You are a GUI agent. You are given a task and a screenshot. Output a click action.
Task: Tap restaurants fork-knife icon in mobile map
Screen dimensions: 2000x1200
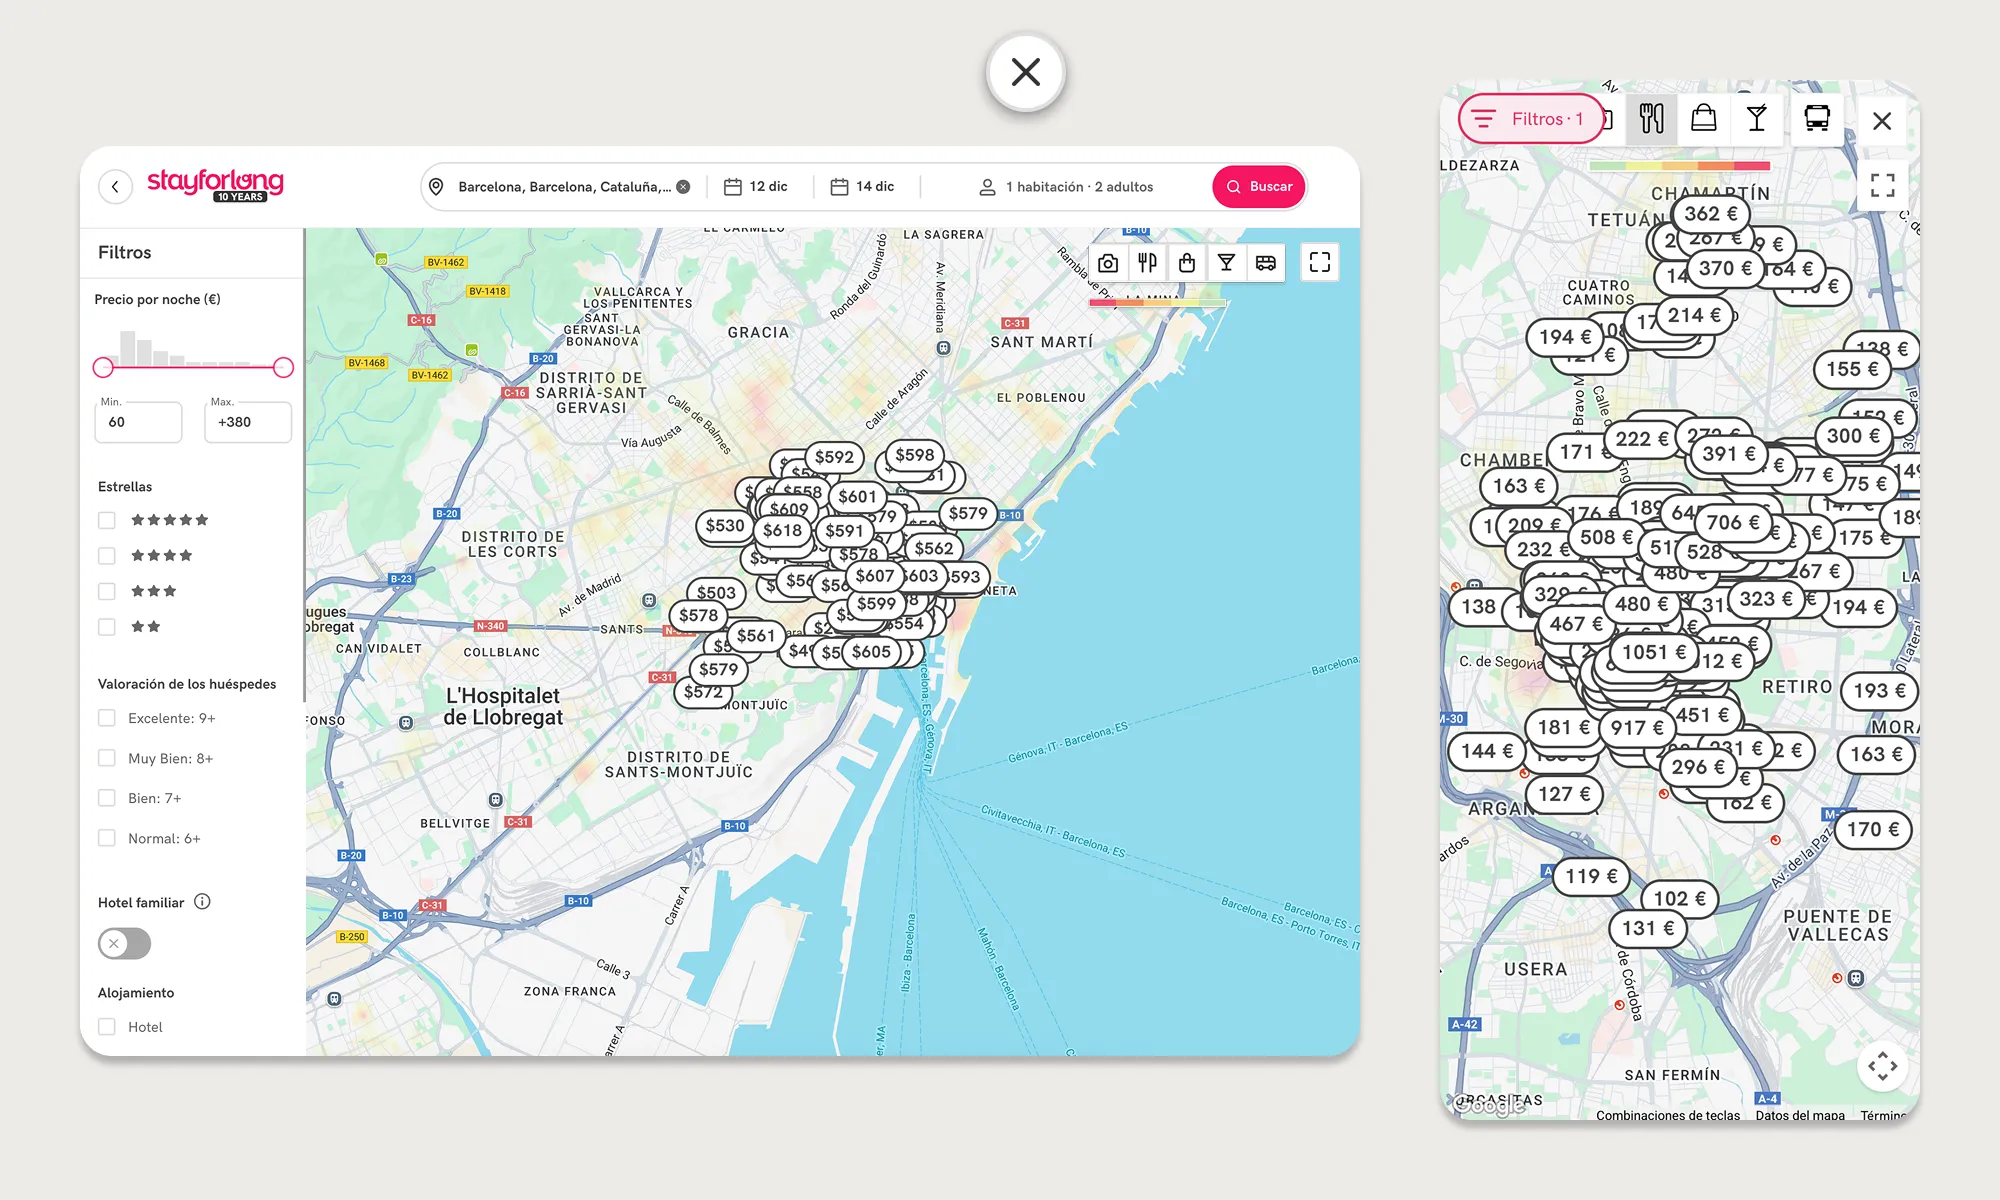point(1652,119)
